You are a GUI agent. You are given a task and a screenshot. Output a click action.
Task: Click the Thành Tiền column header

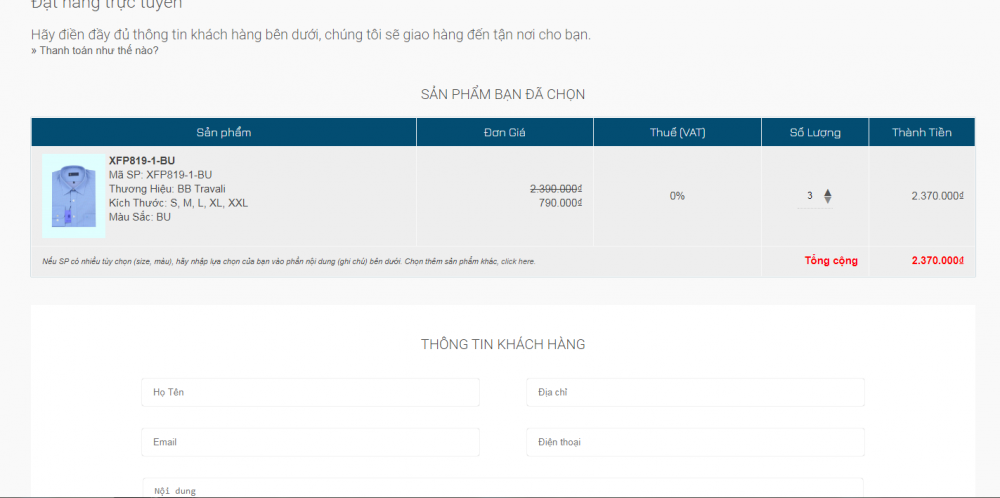point(922,133)
